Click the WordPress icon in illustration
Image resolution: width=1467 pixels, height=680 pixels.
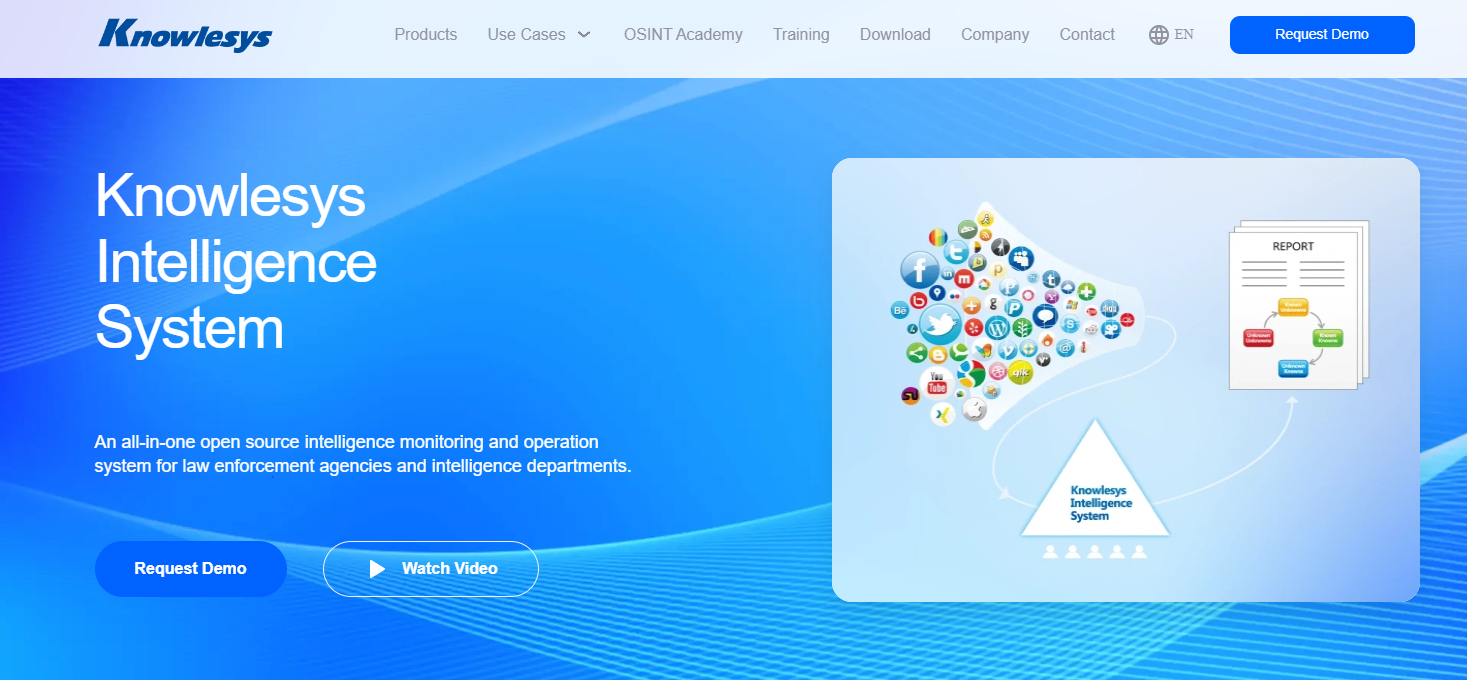tap(997, 327)
